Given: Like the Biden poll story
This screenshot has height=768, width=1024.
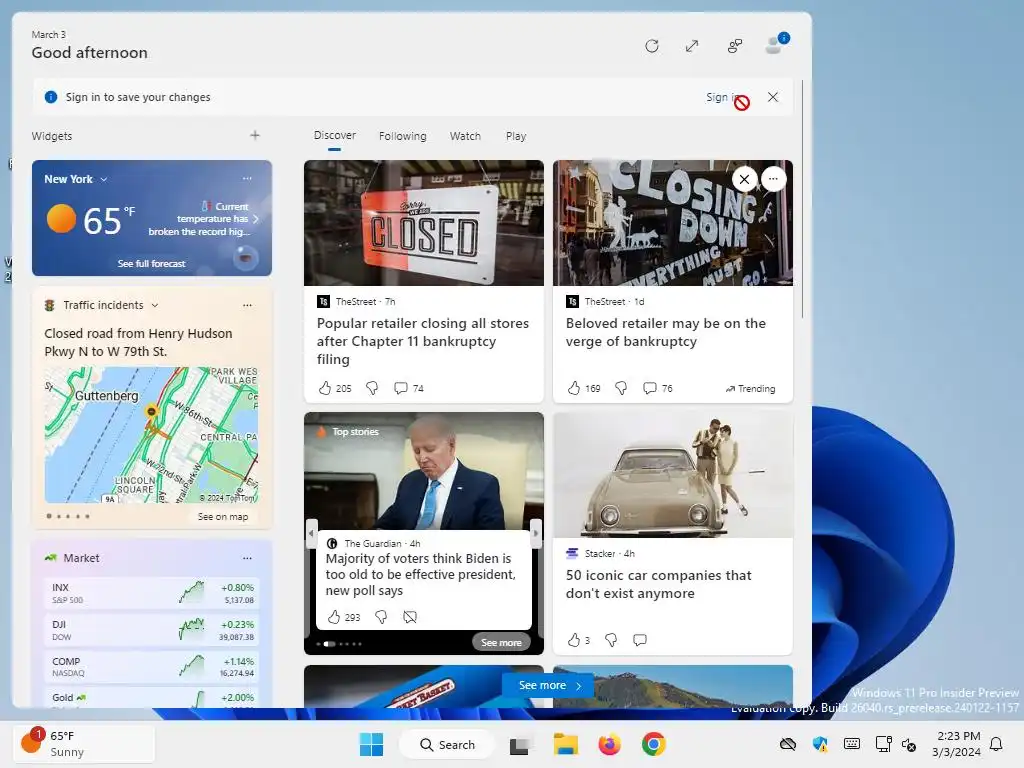Looking at the screenshot, I should pyautogui.click(x=334, y=616).
